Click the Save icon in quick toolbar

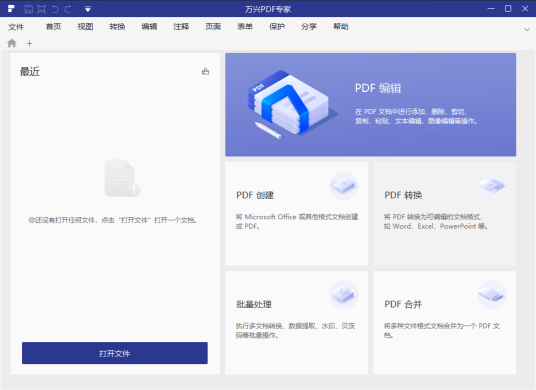click(x=29, y=9)
